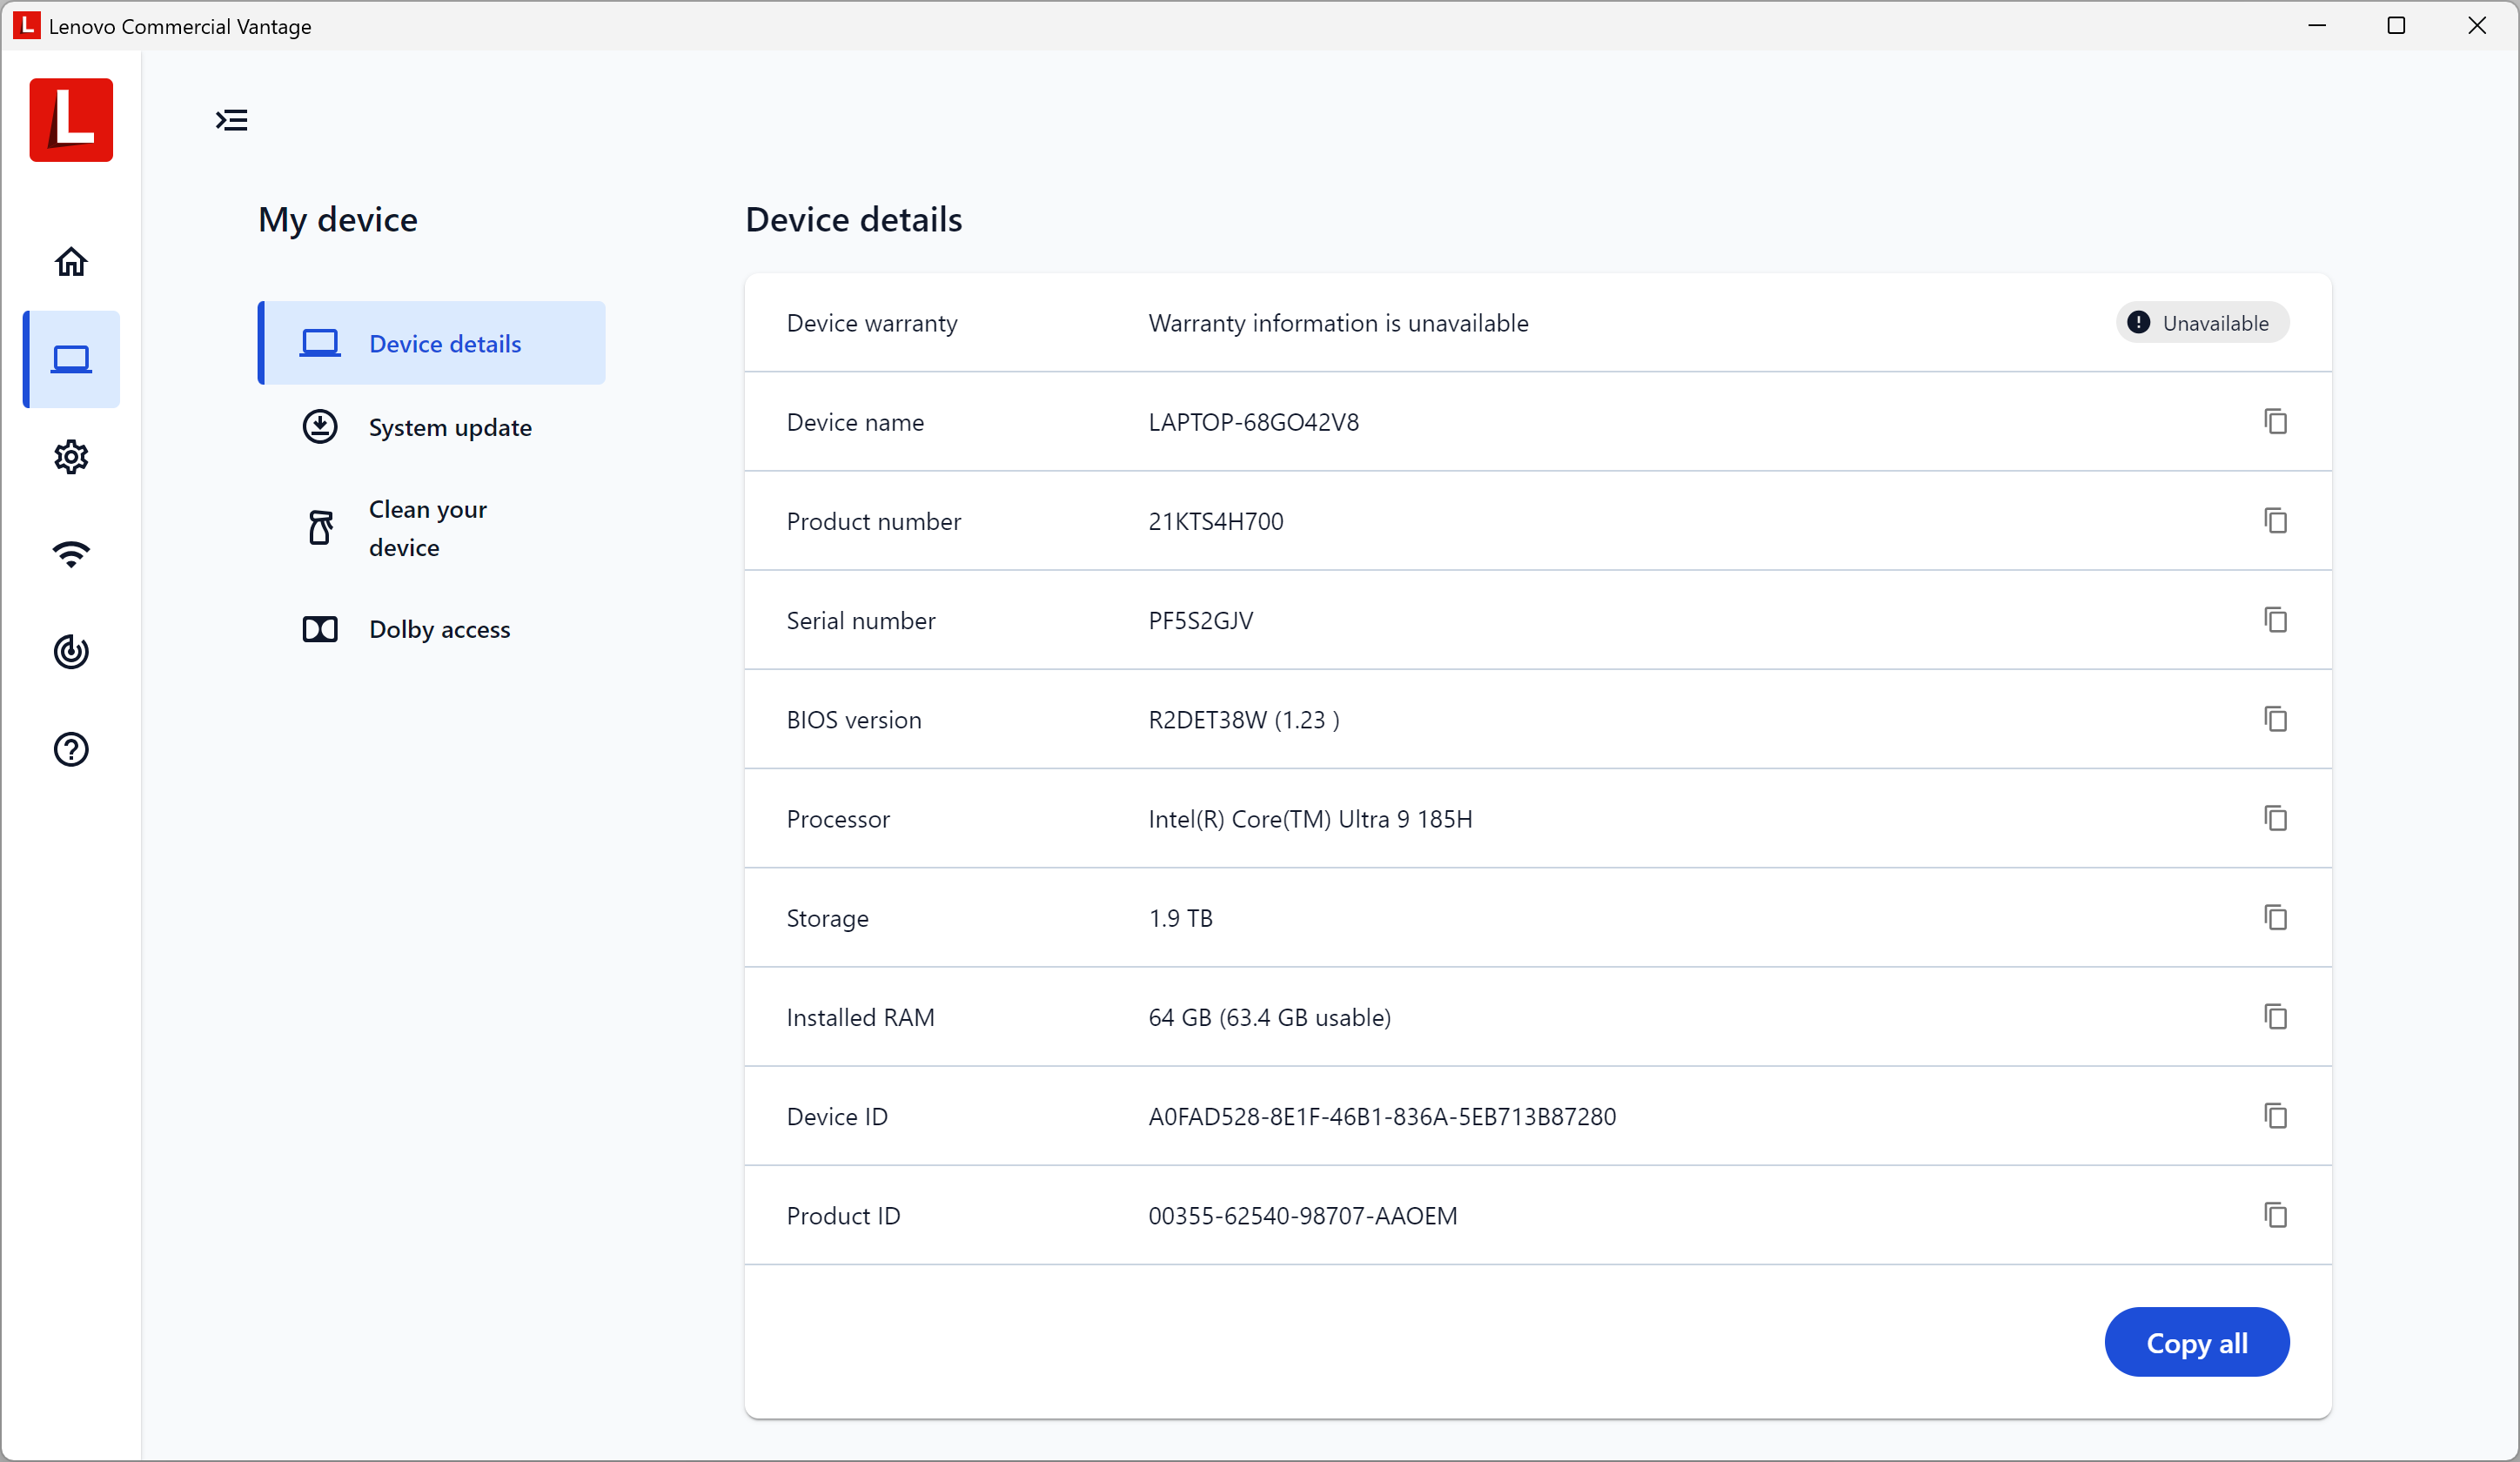Copy the Serial number value
The height and width of the screenshot is (1462, 2520).
pos(2275,620)
